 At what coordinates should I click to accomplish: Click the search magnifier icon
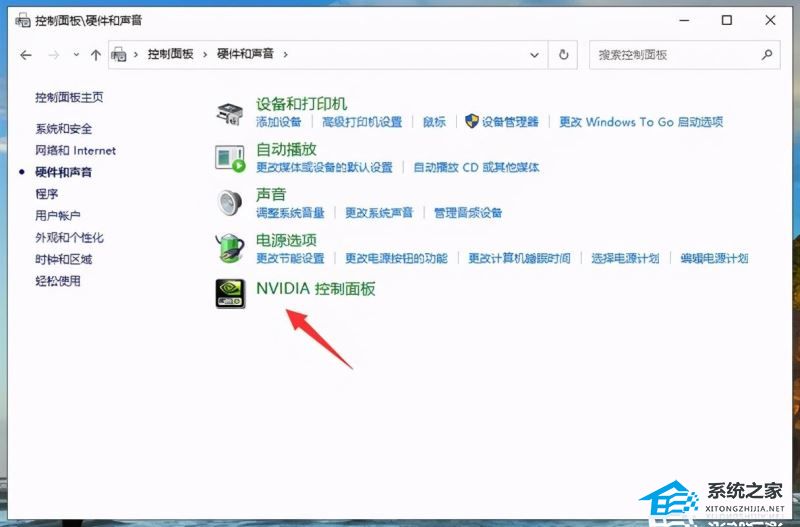click(x=767, y=55)
